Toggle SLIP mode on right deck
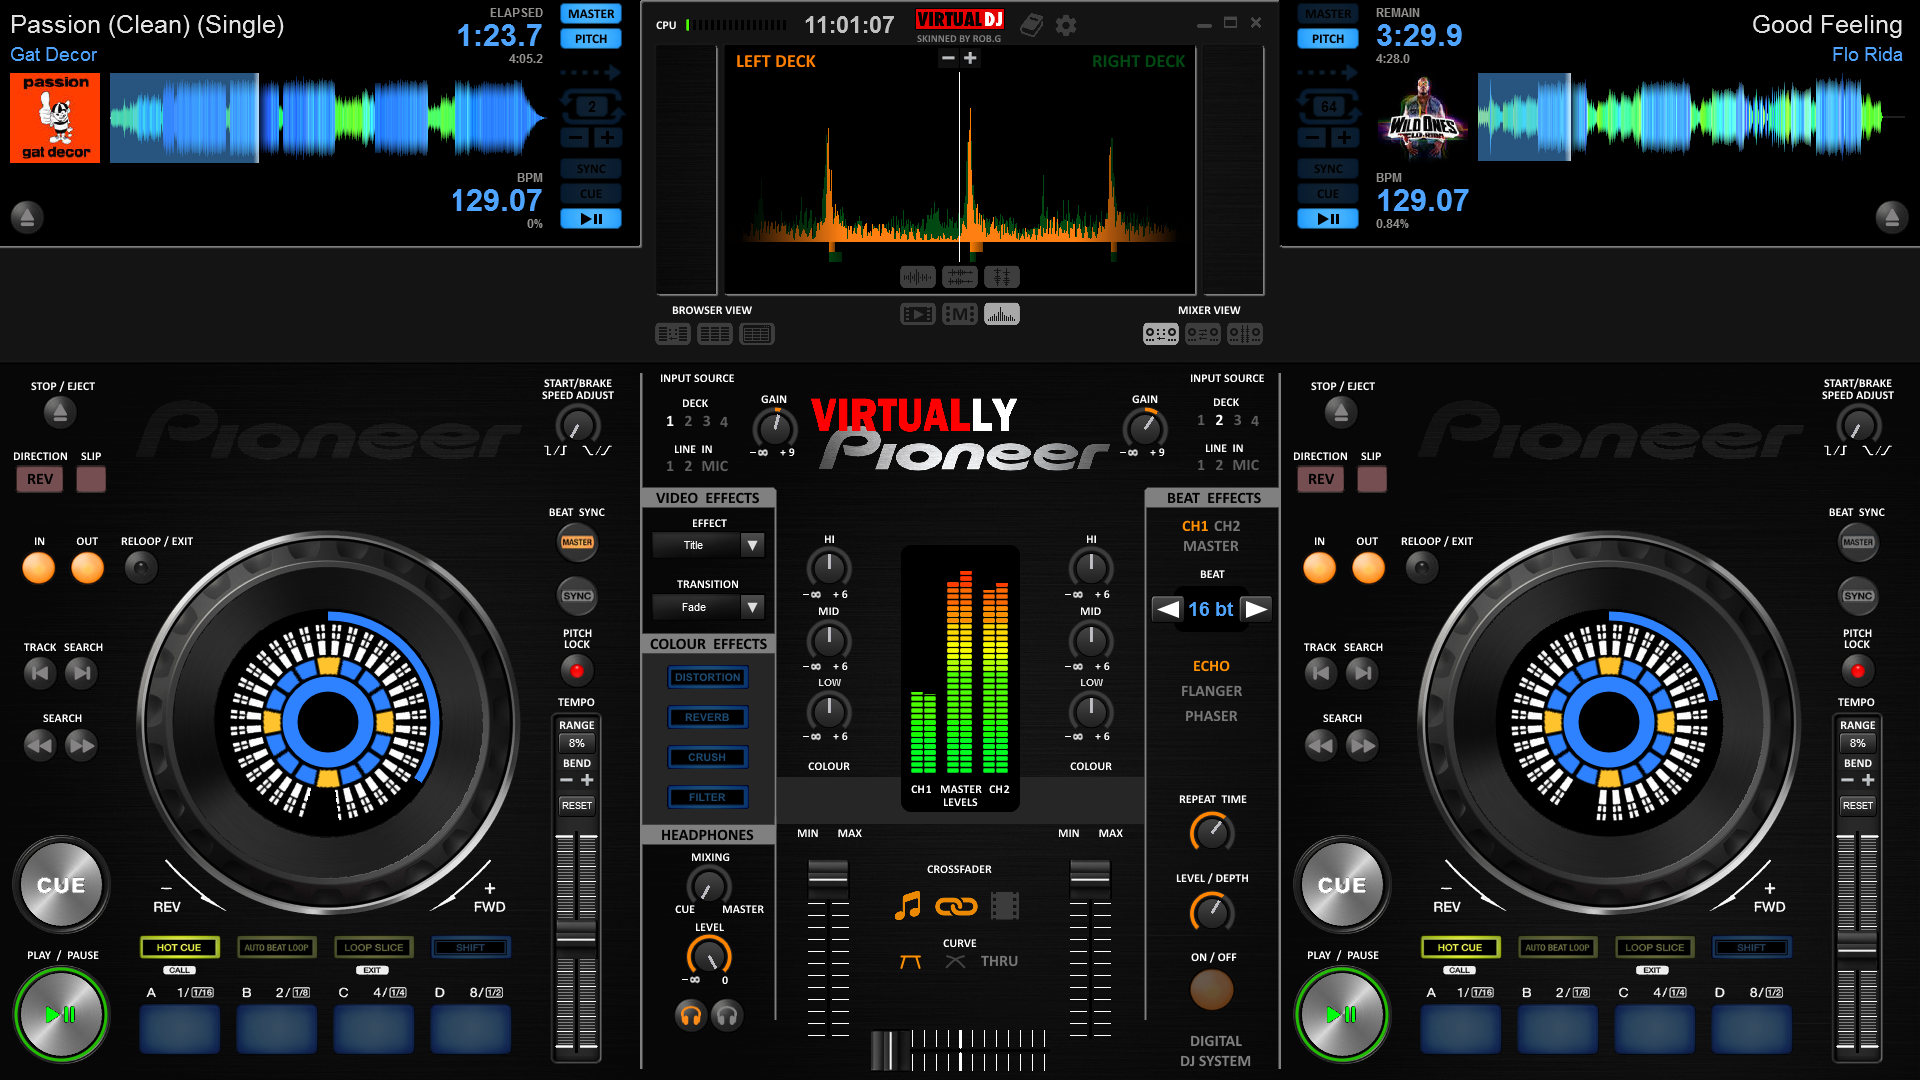Image resolution: width=1920 pixels, height=1080 pixels. coord(1371,479)
